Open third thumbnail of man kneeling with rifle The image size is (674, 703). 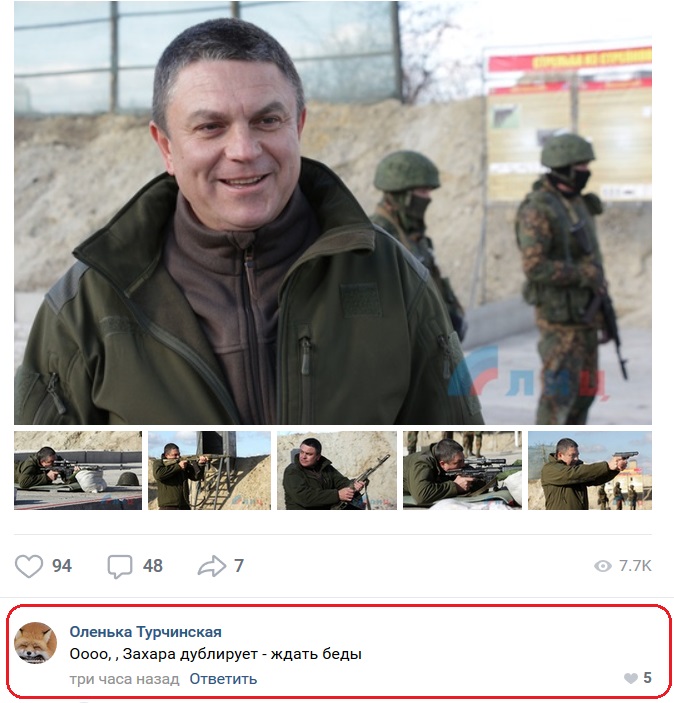[337, 470]
